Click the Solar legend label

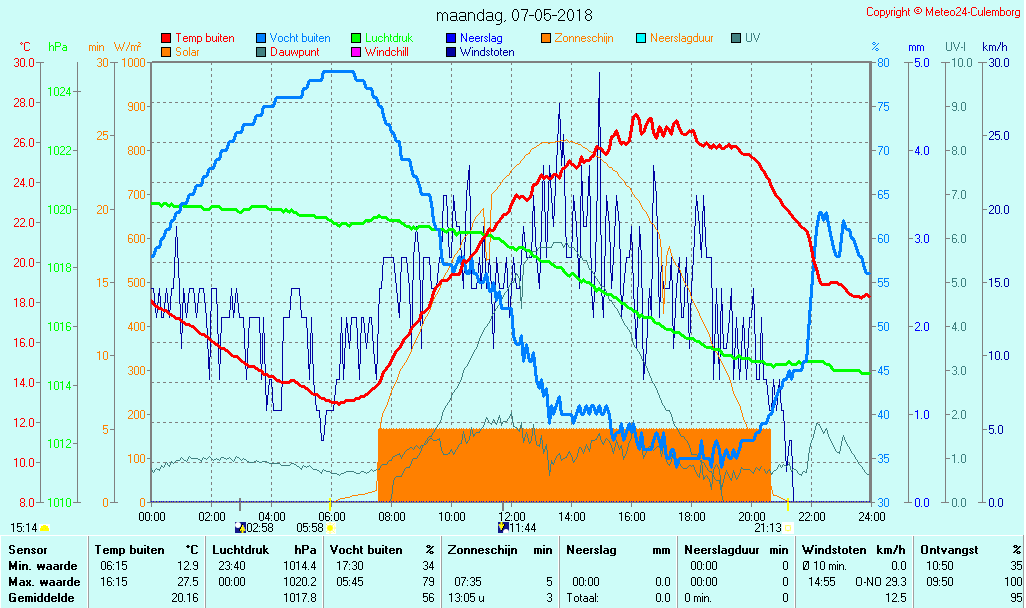pyautogui.click(x=188, y=52)
